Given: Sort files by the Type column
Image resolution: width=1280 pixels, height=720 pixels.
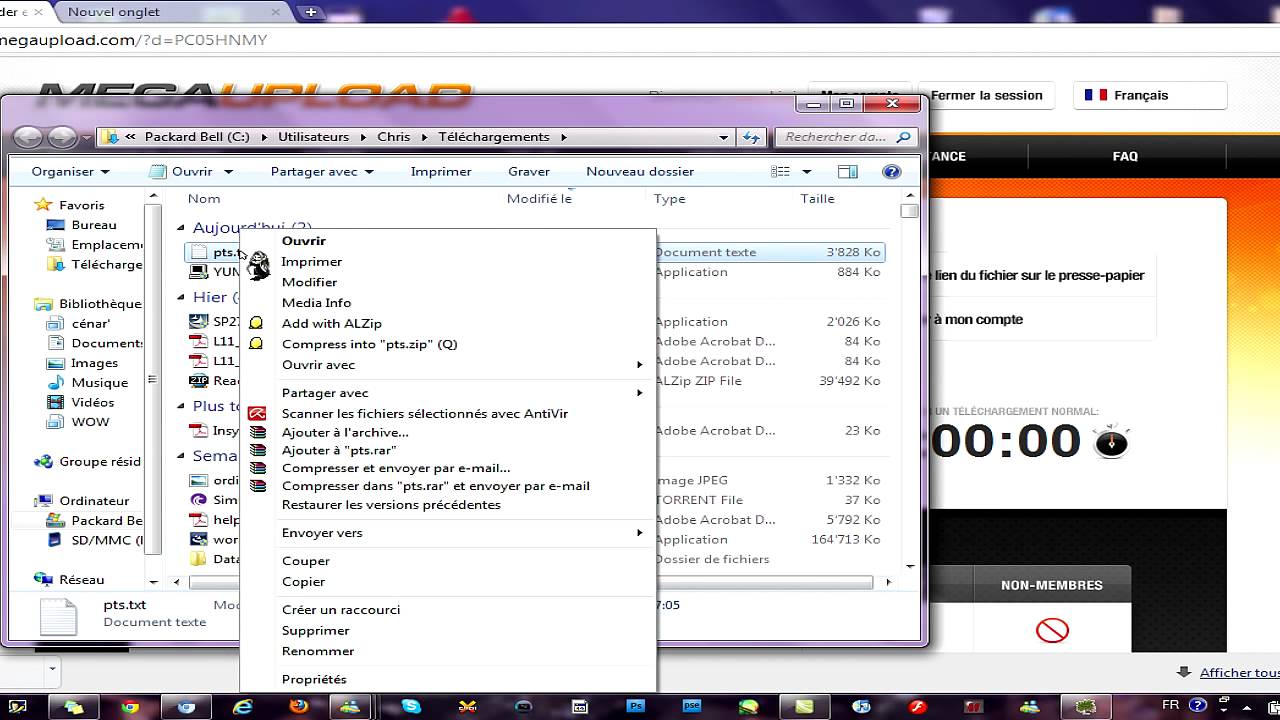Looking at the screenshot, I should pyautogui.click(x=670, y=198).
